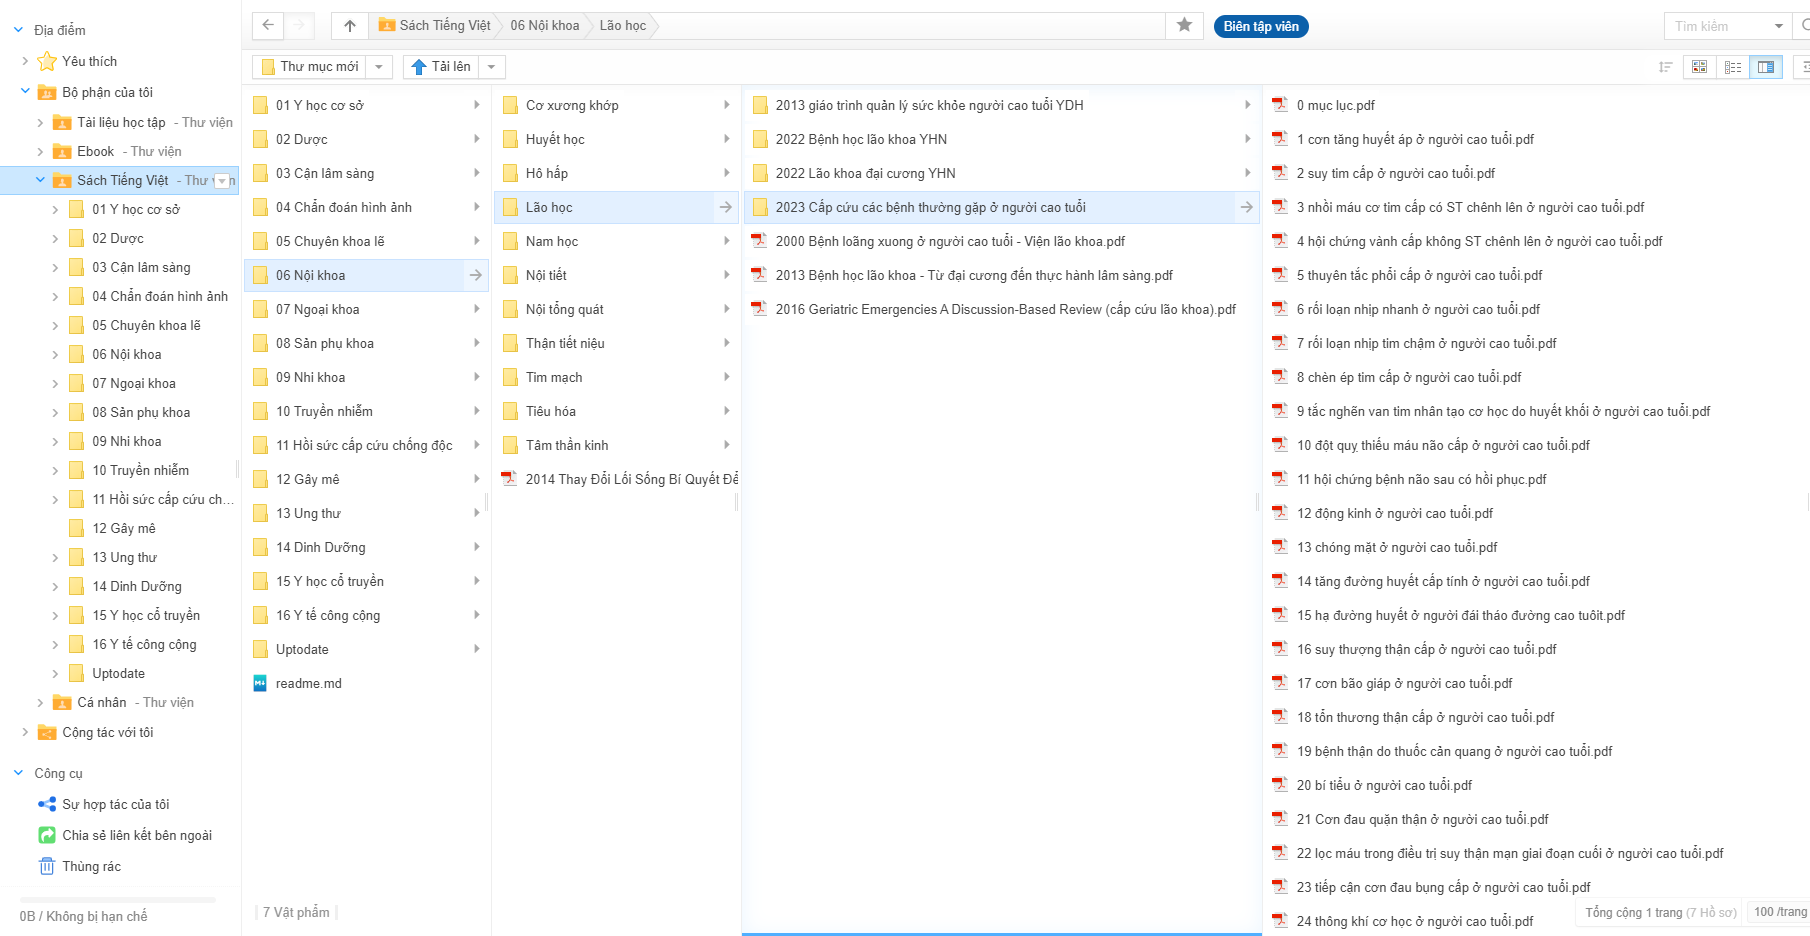Open Cơ xương khớp folder icon
Viewport: 1810px width, 936px height.
510,105
